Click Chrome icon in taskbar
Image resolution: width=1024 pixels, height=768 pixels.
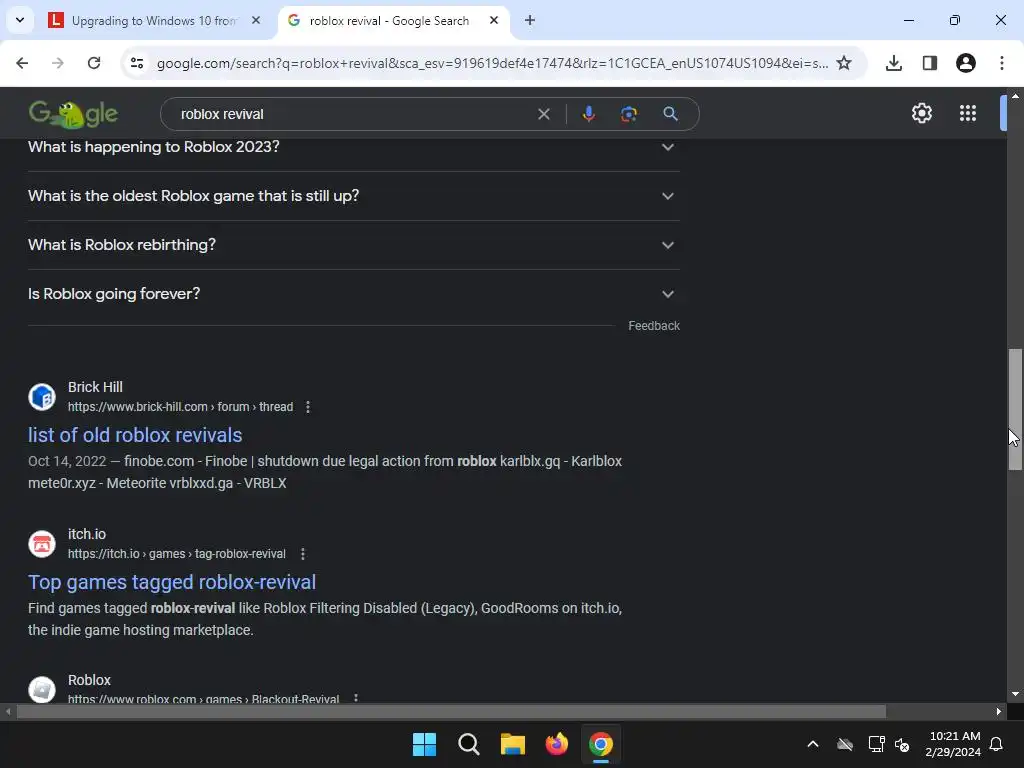[x=601, y=744]
